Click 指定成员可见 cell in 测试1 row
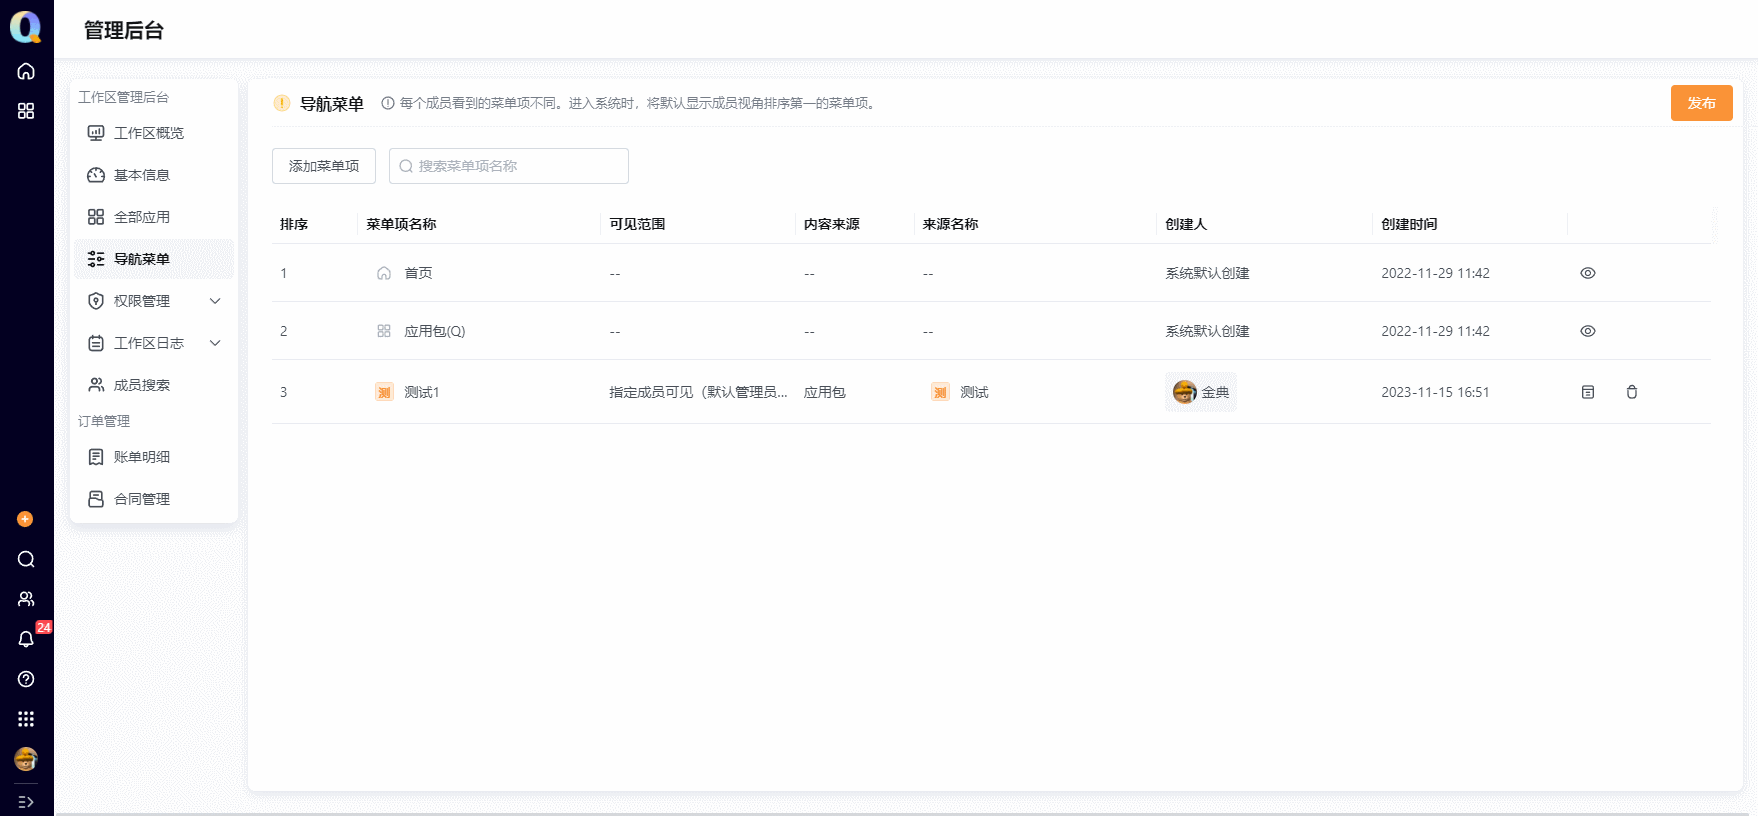 coord(698,392)
